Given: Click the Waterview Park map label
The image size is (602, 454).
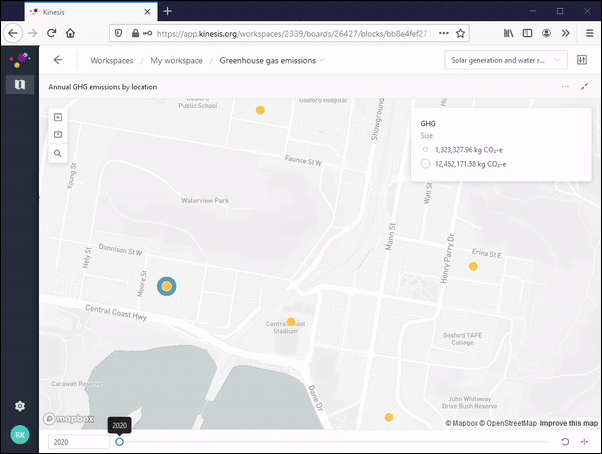Looking at the screenshot, I should (x=205, y=200).
